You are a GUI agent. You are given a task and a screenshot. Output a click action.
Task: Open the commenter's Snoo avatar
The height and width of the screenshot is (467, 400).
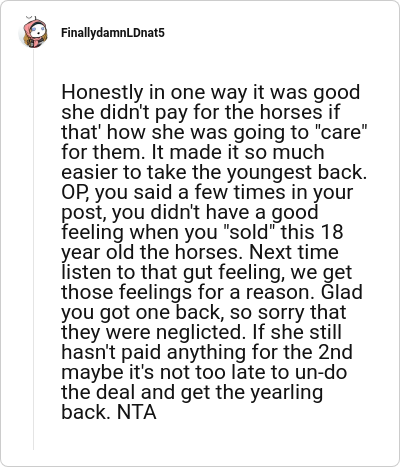pyautogui.click(x=33, y=32)
